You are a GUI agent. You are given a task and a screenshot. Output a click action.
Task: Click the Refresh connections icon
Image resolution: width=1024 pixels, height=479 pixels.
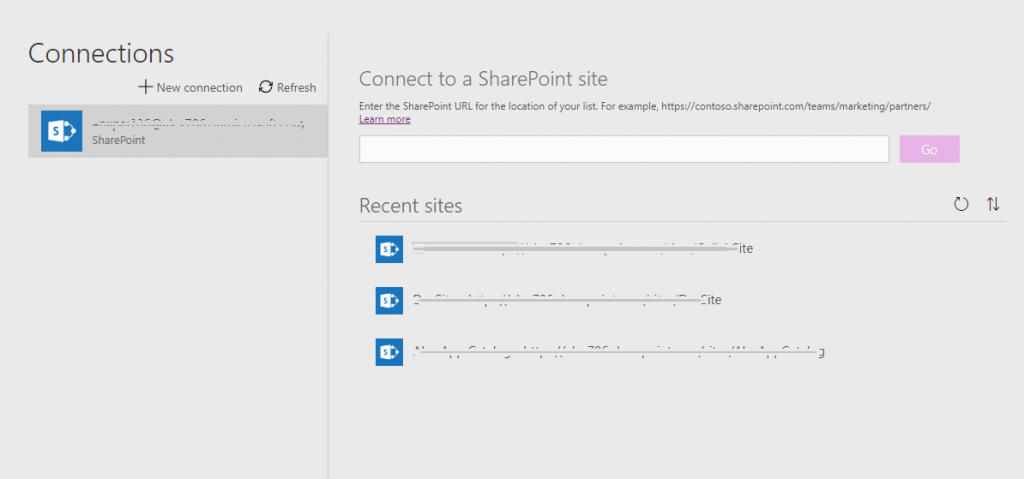coord(266,87)
